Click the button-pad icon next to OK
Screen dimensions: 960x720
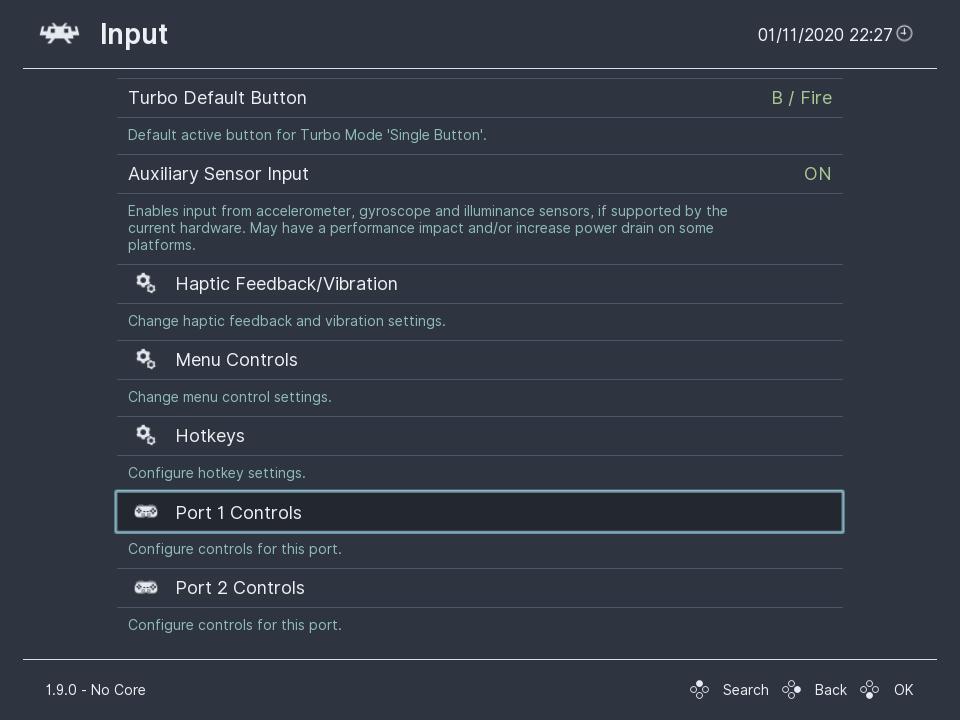click(869, 689)
